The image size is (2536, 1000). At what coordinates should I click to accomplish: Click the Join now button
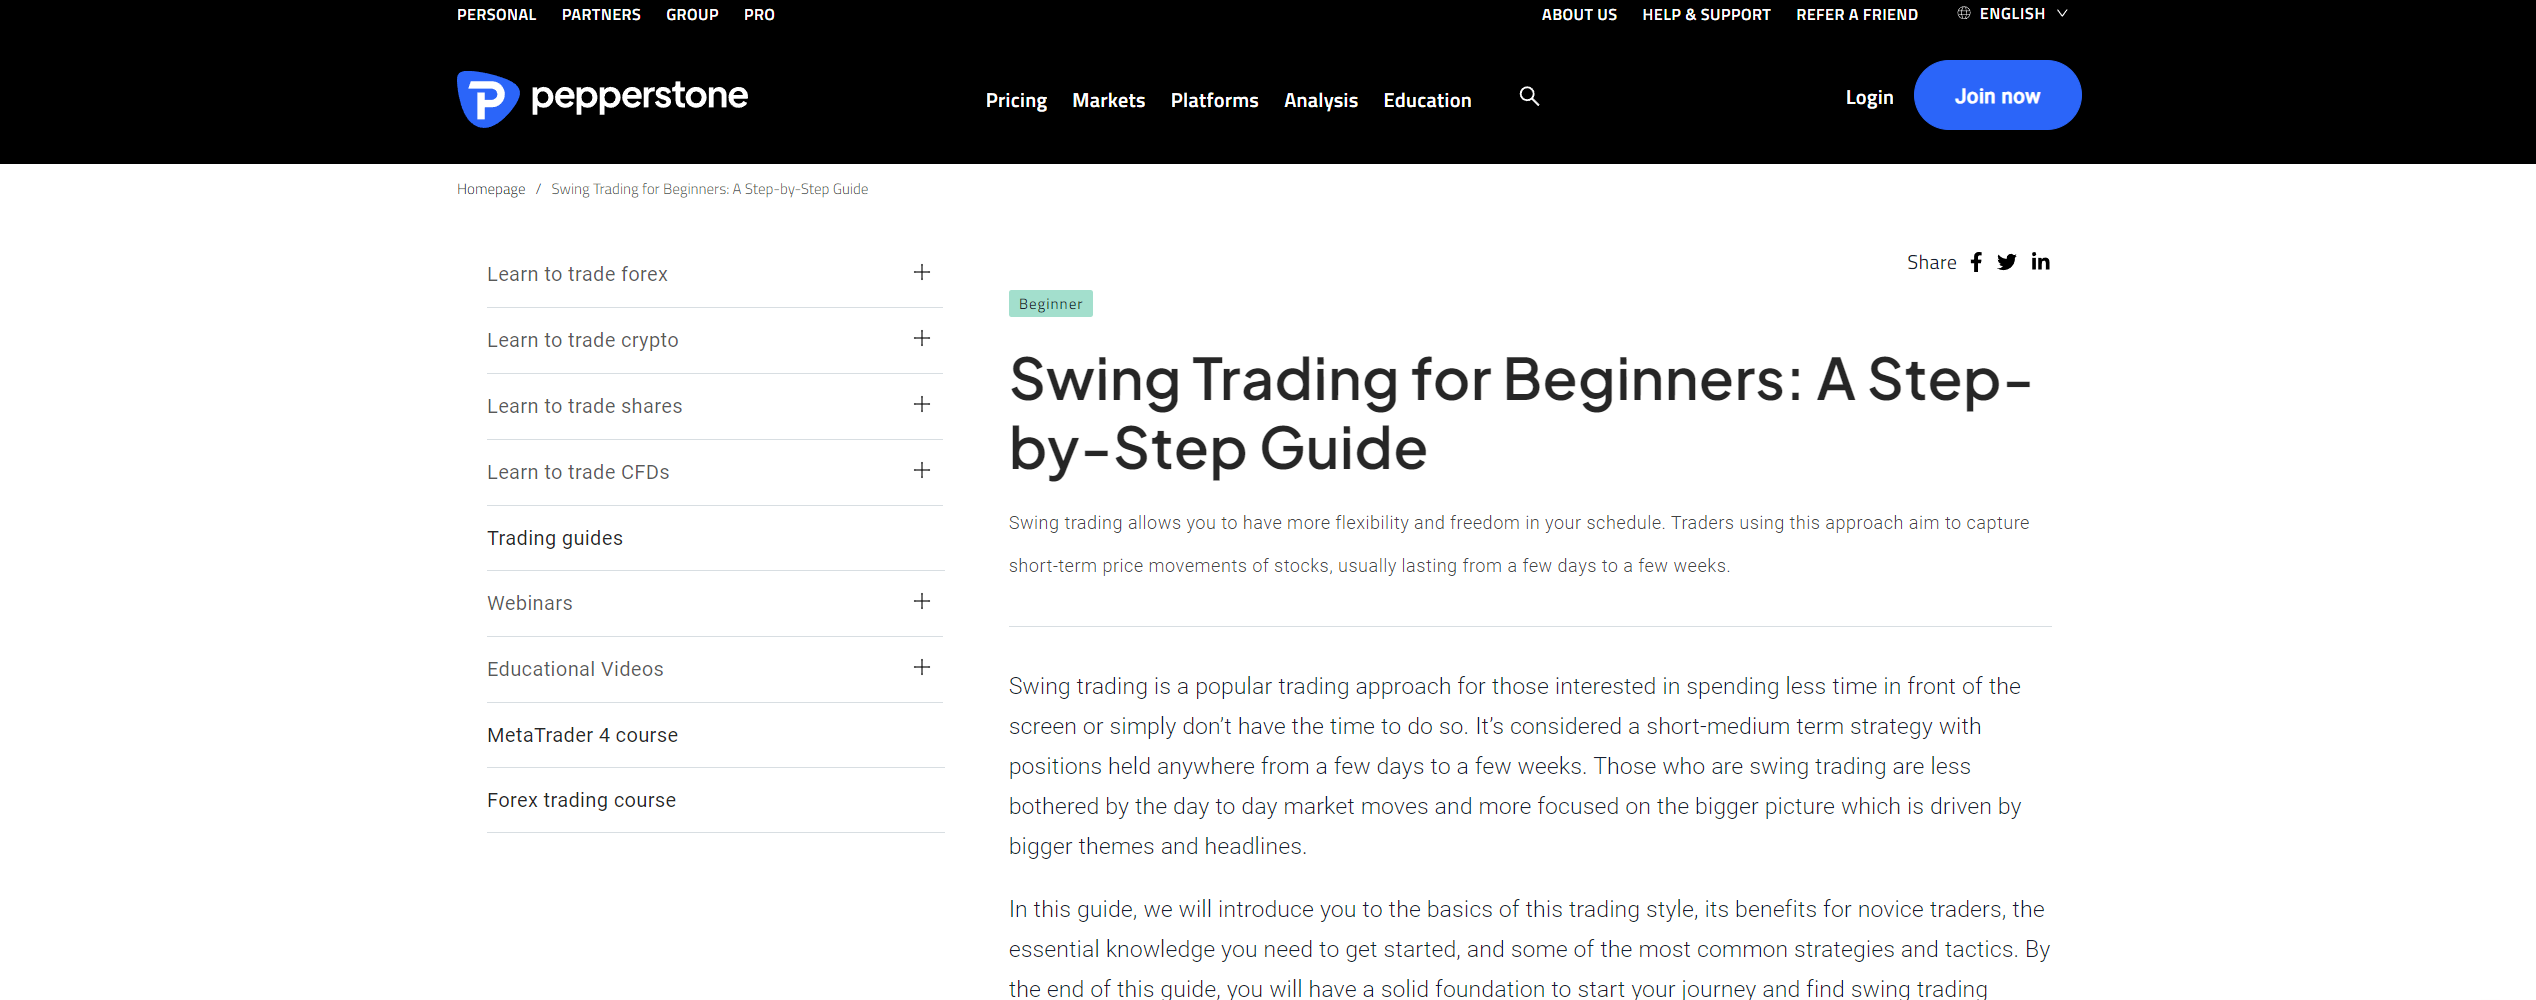coord(1997,96)
